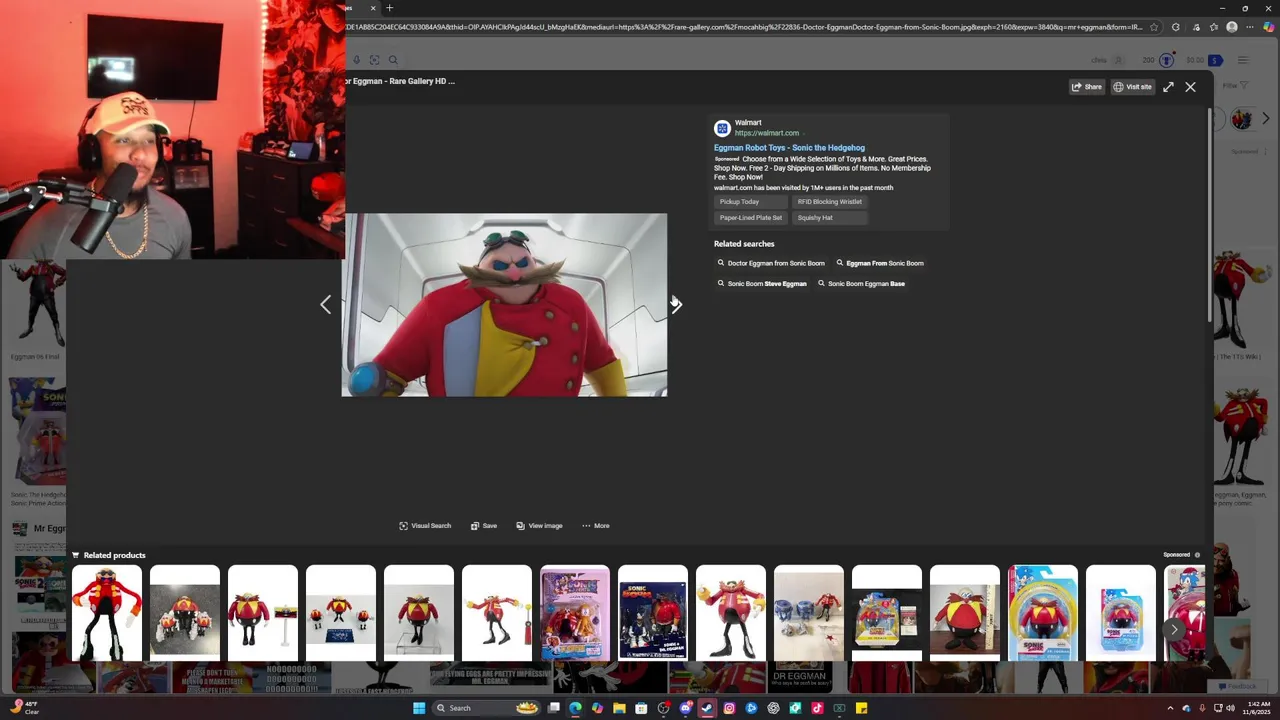
Task: Open the browser profile avatar
Action: point(1232,27)
